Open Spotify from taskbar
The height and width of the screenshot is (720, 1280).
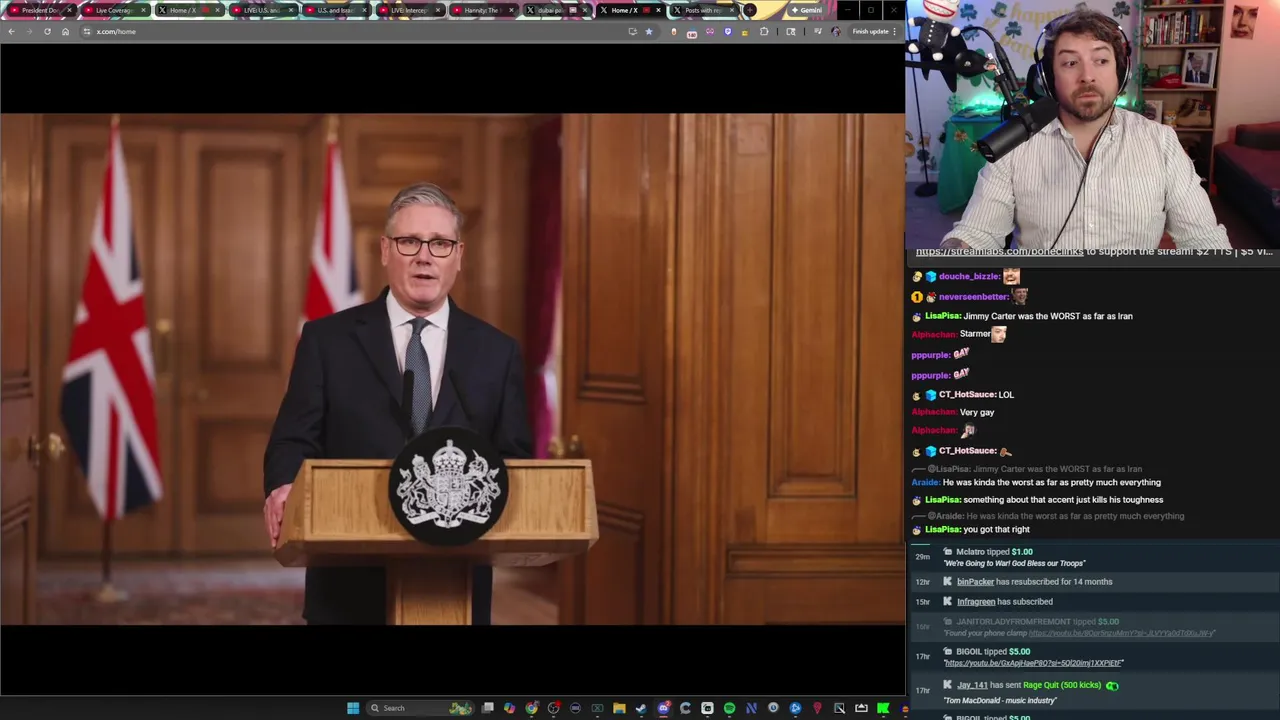coord(729,708)
